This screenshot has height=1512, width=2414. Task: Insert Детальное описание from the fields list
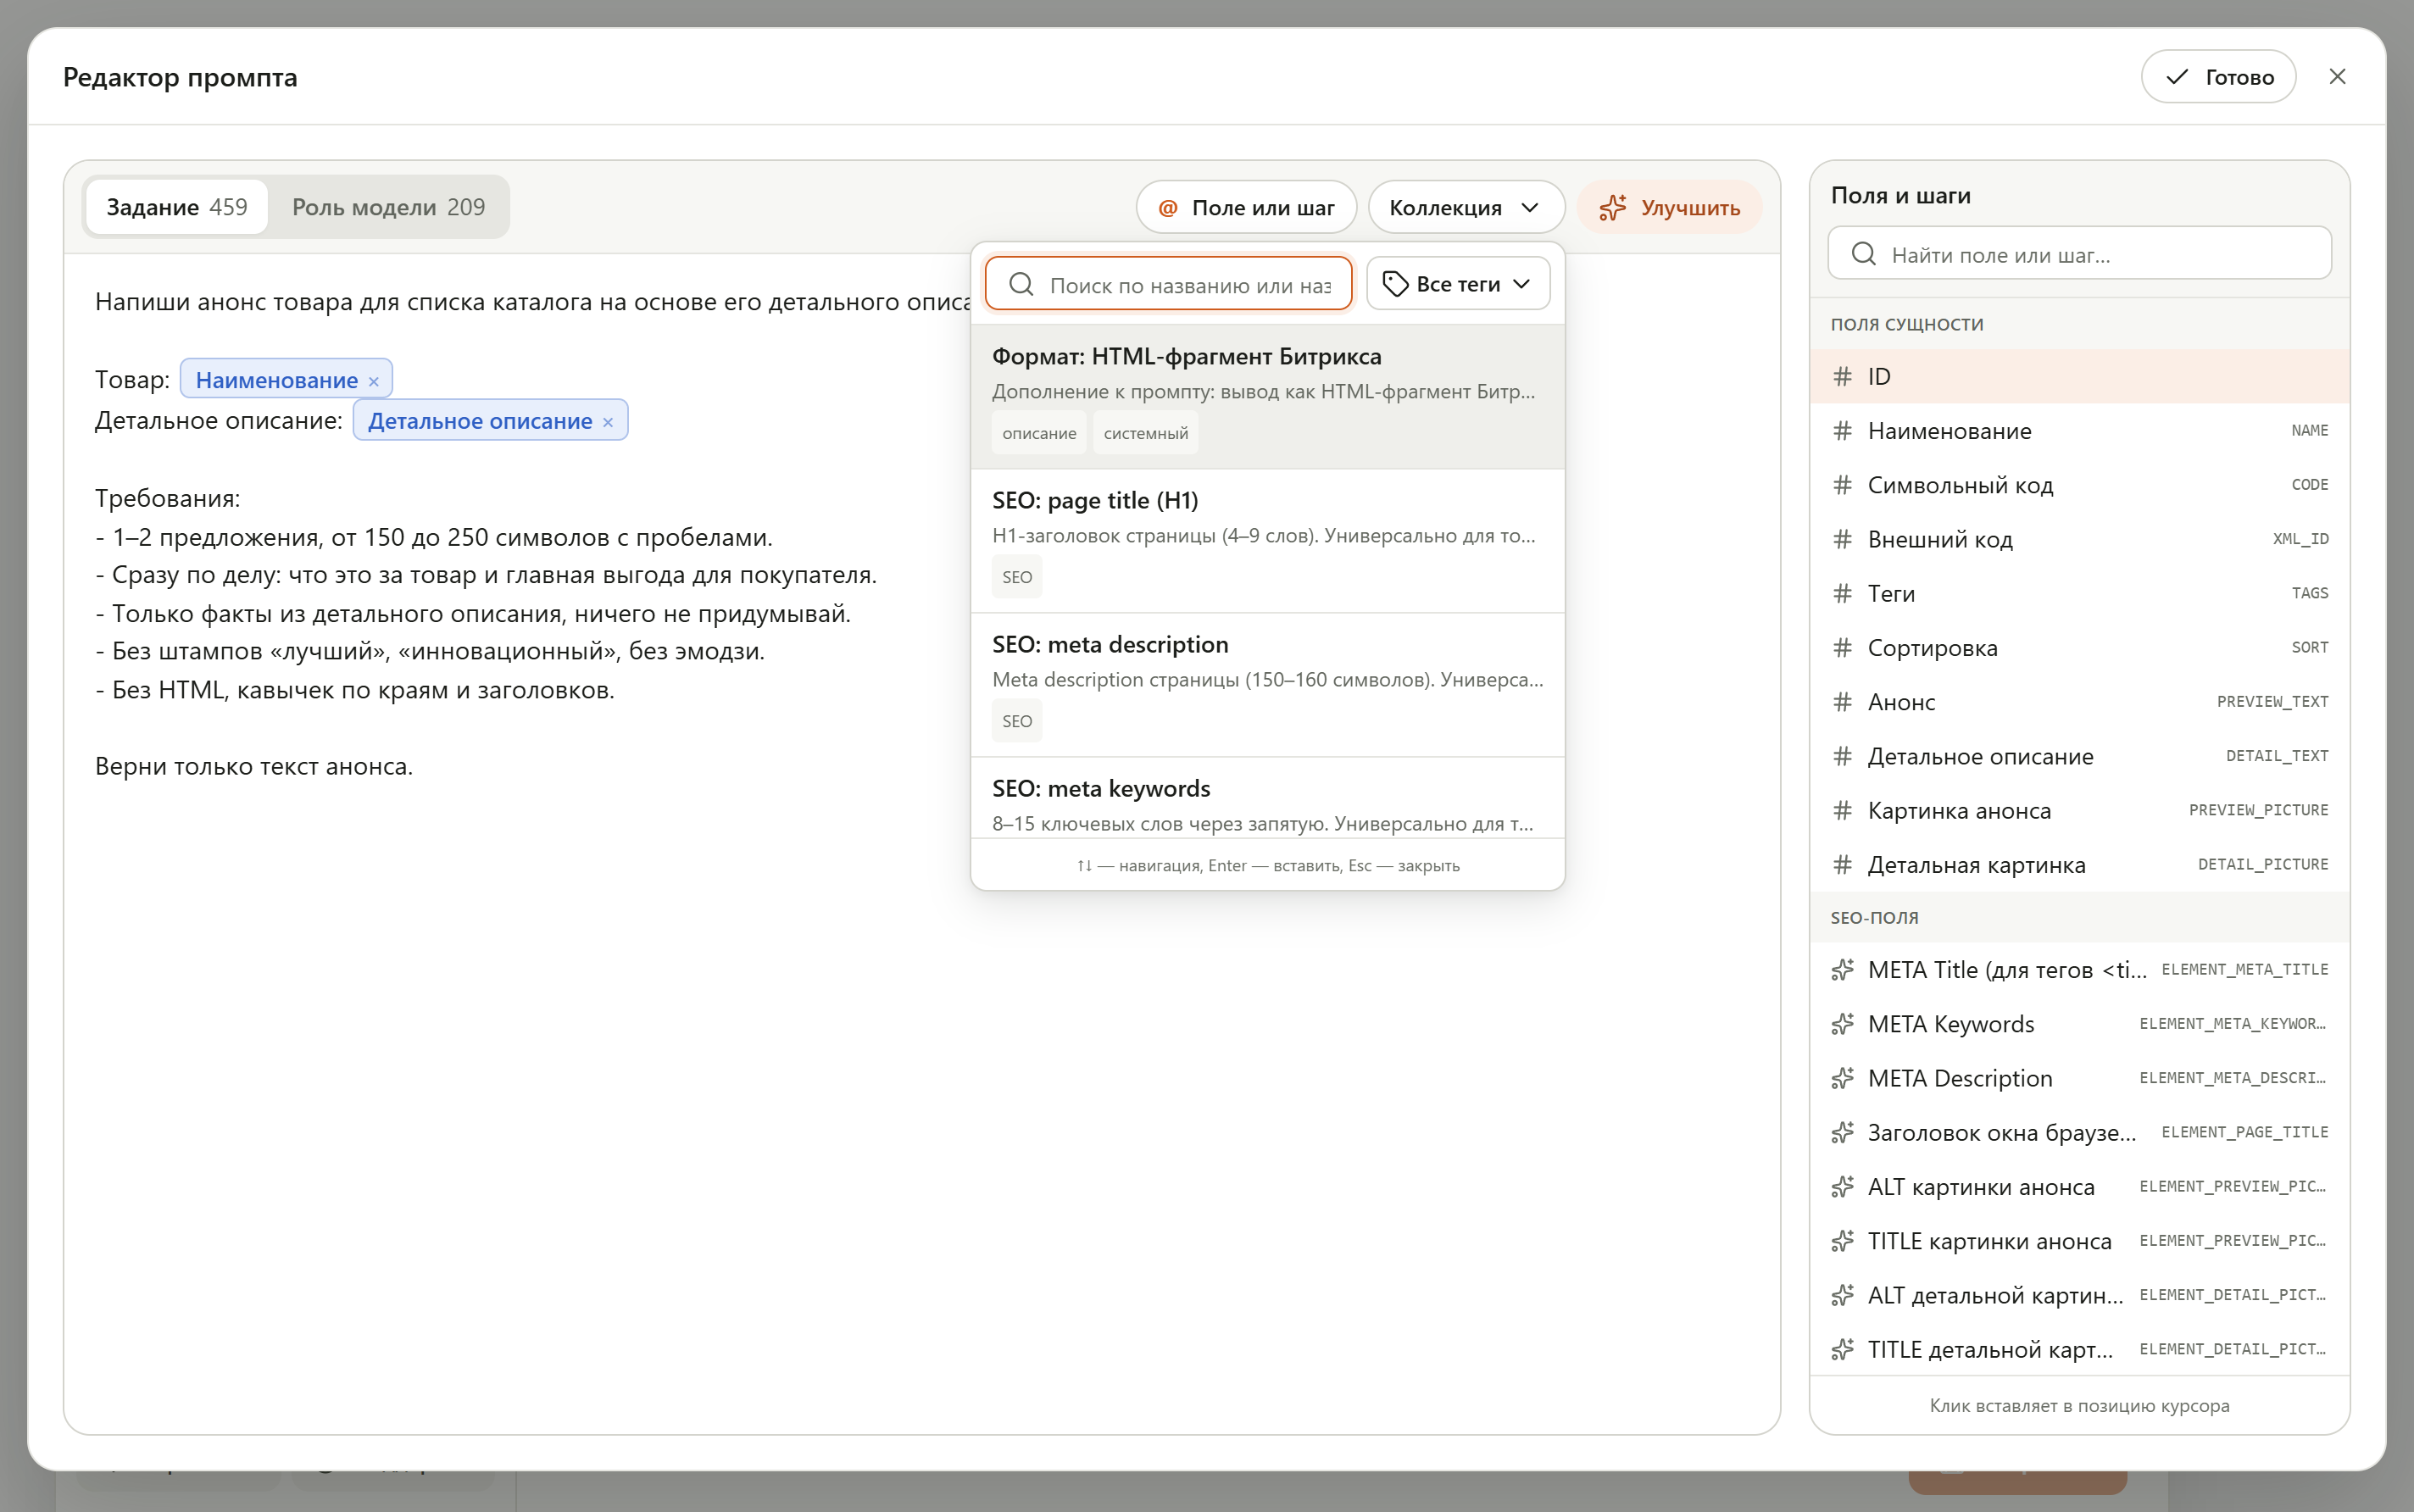[x=2079, y=756]
